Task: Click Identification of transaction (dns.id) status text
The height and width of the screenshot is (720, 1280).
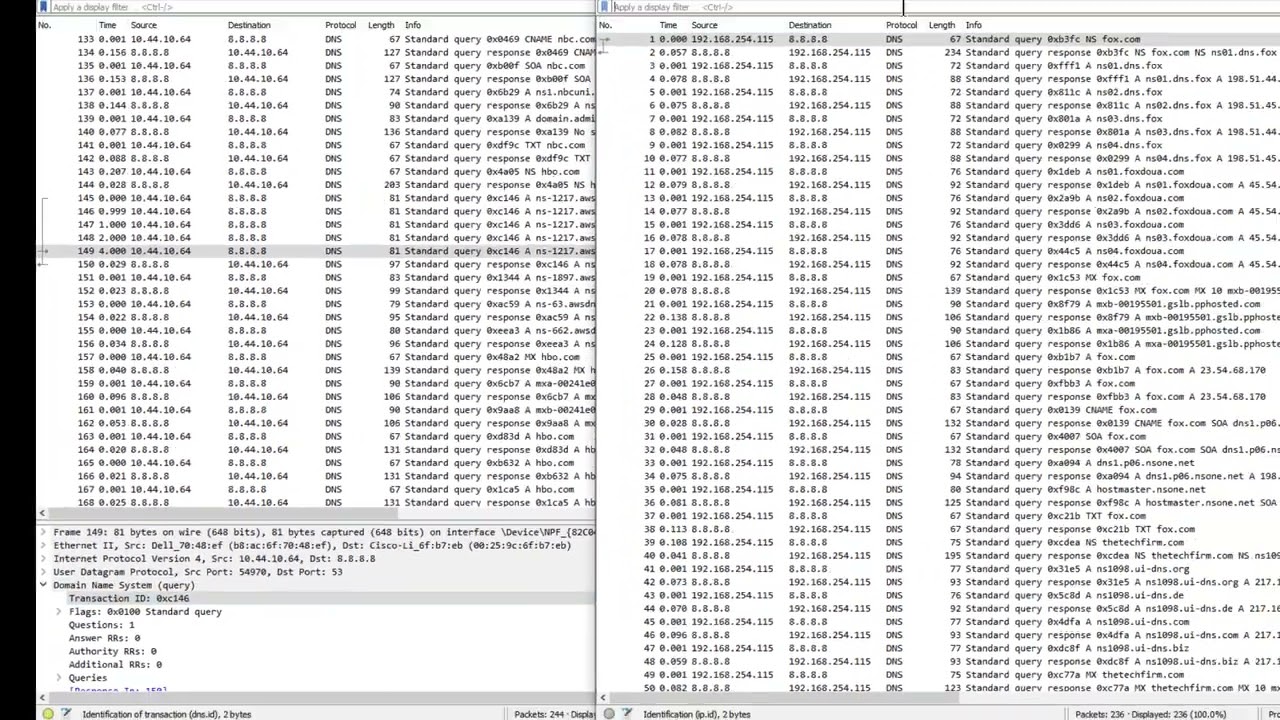Action: click(166, 714)
